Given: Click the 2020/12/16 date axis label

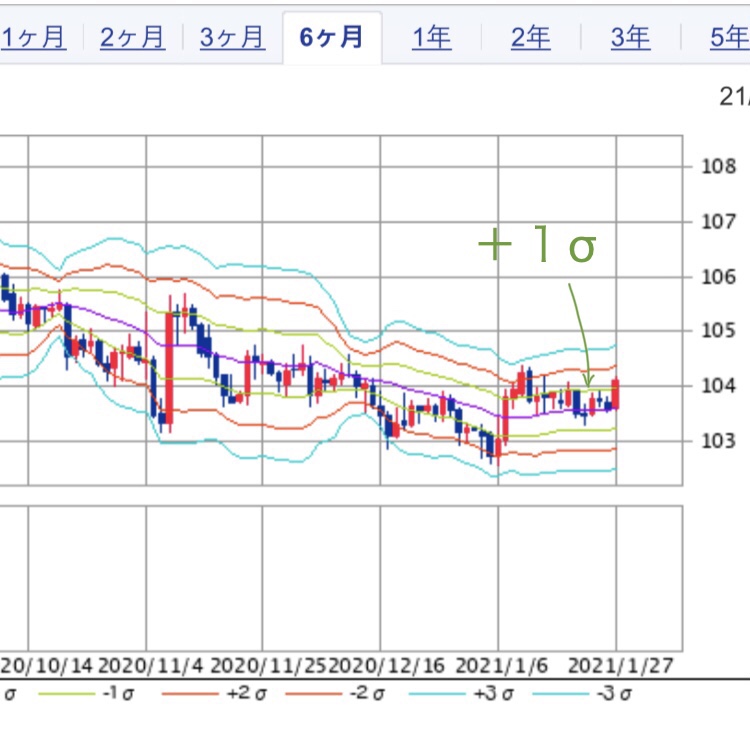Looking at the screenshot, I should [x=387, y=666].
